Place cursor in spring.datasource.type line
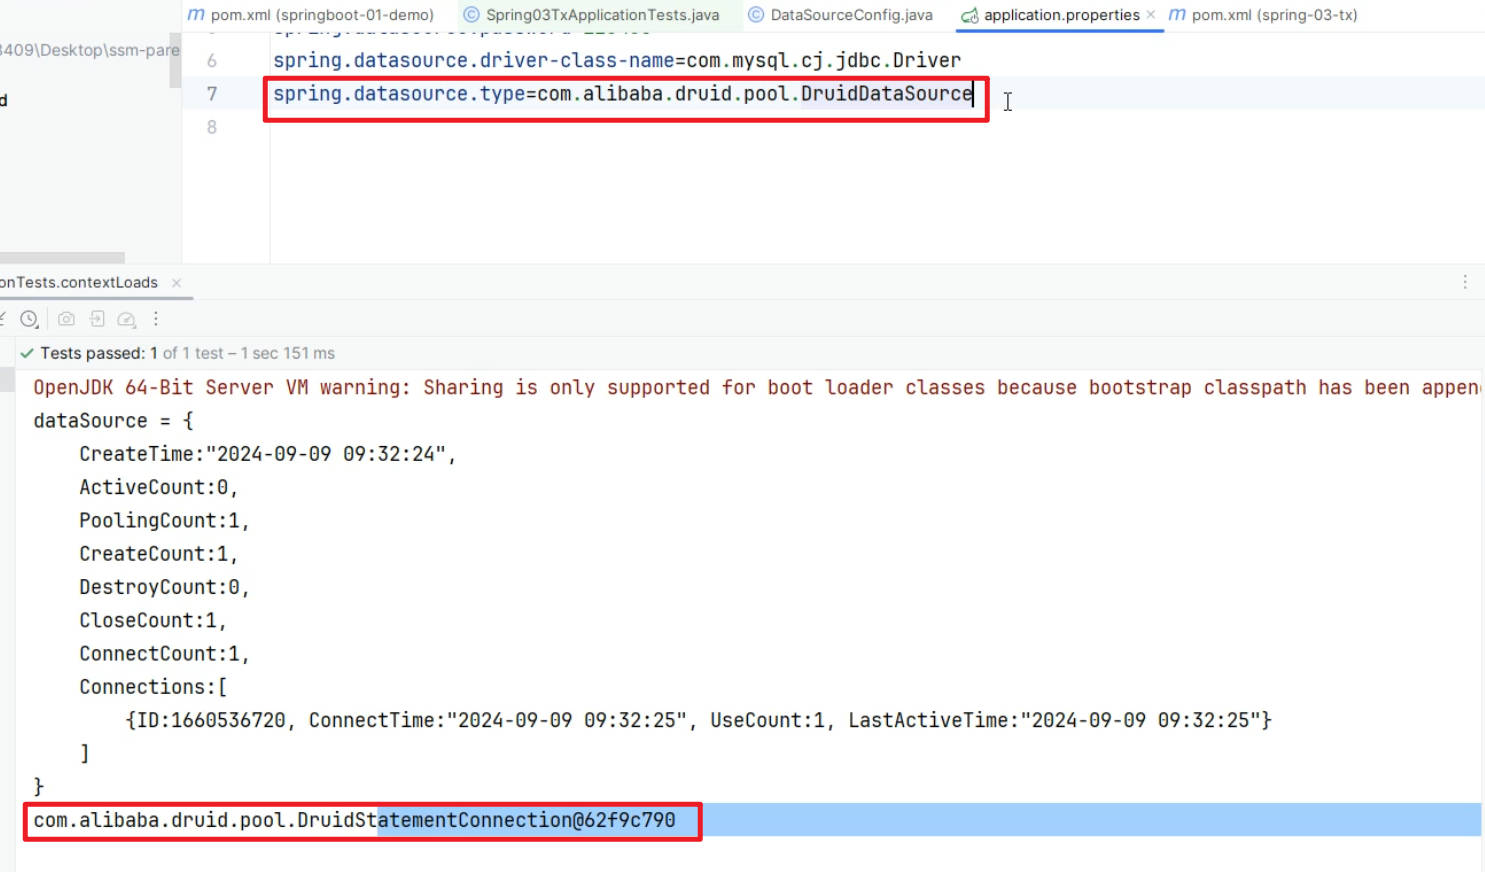This screenshot has width=1485, height=872. pos(622,94)
